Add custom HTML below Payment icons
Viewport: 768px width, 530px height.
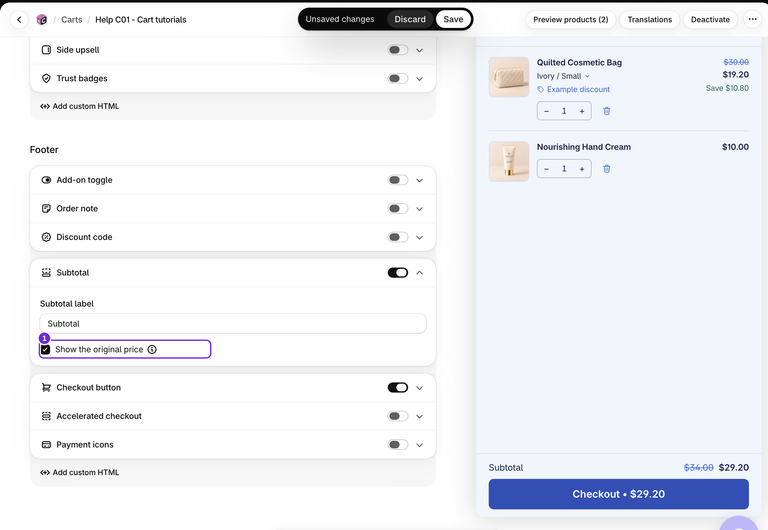pyautogui.click(x=79, y=473)
